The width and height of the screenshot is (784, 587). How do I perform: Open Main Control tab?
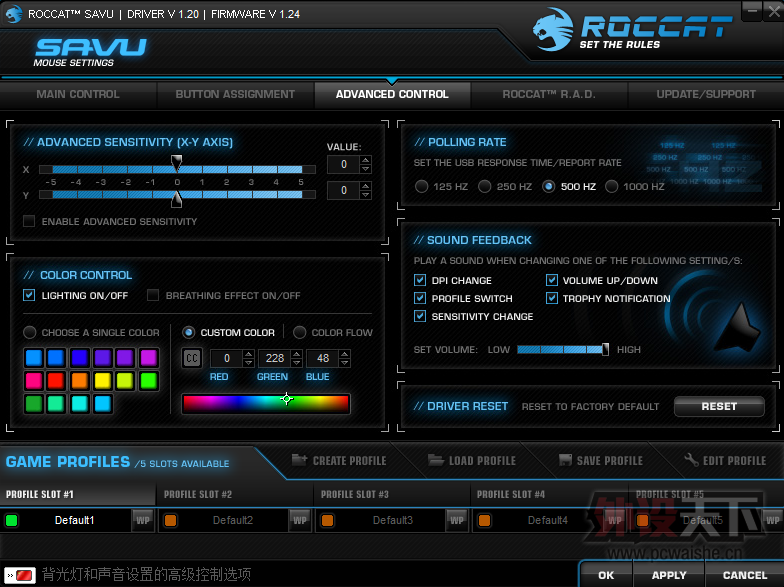click(78, 94)
